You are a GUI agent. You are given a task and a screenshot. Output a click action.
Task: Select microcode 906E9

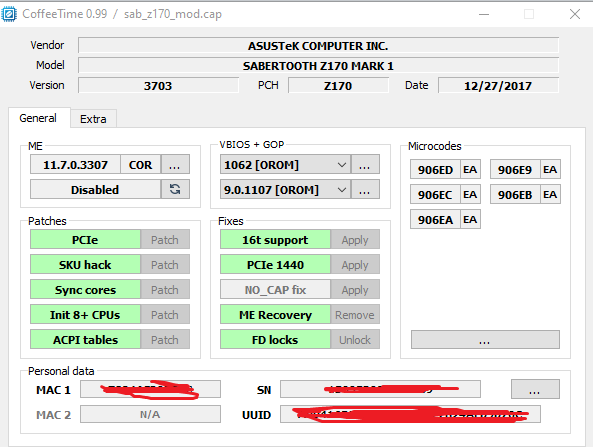(x=515, y=169)
